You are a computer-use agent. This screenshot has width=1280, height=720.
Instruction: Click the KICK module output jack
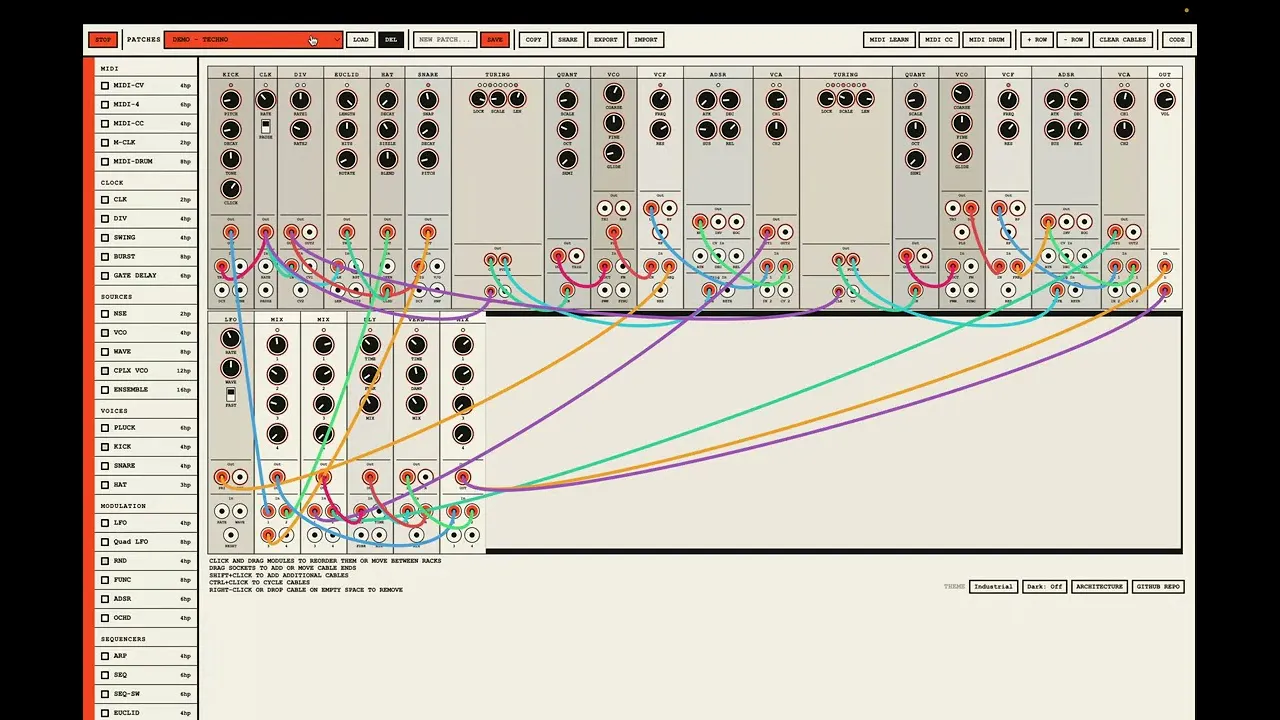[231, 232]
